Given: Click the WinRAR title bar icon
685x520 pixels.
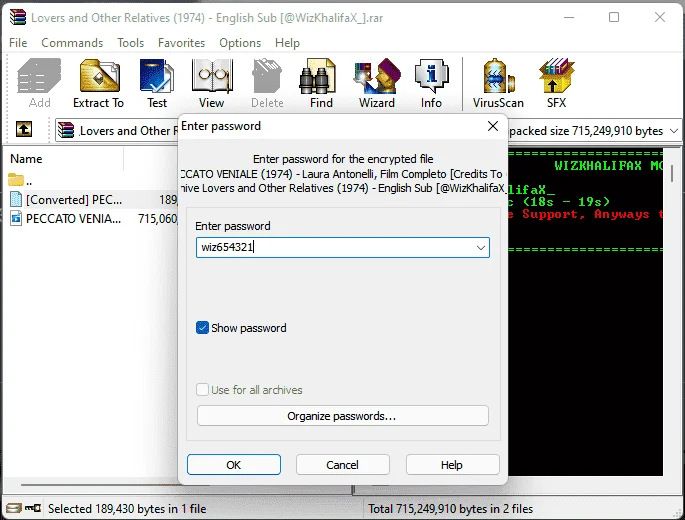Looking at the screenshot, I should click(18, 17).
